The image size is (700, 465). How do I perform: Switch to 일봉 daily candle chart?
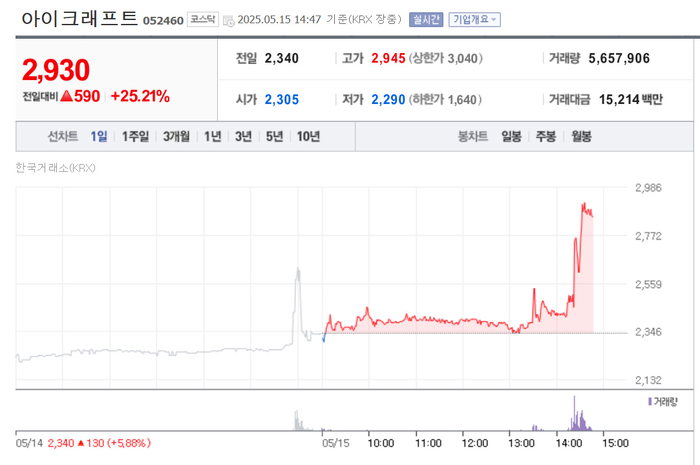[511, 137]
